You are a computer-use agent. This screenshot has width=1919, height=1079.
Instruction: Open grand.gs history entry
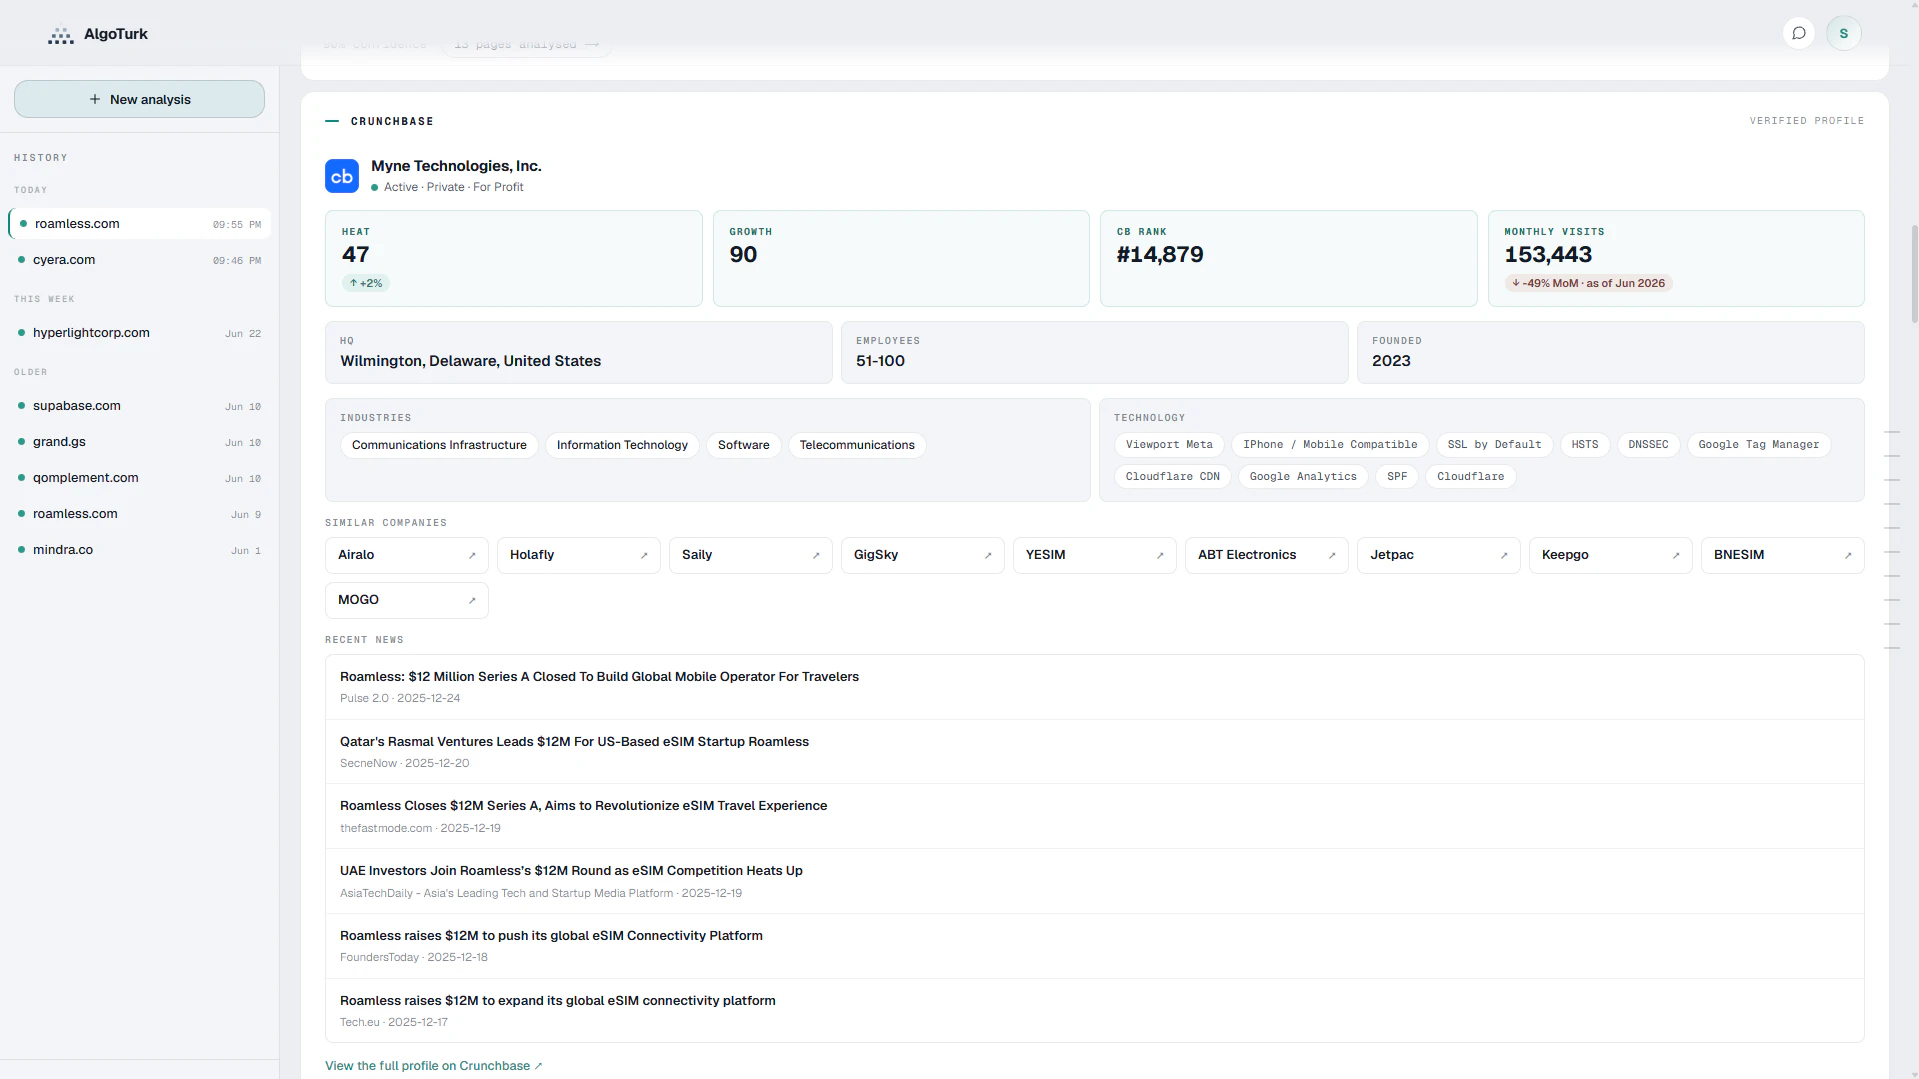[x=140, y=442]
